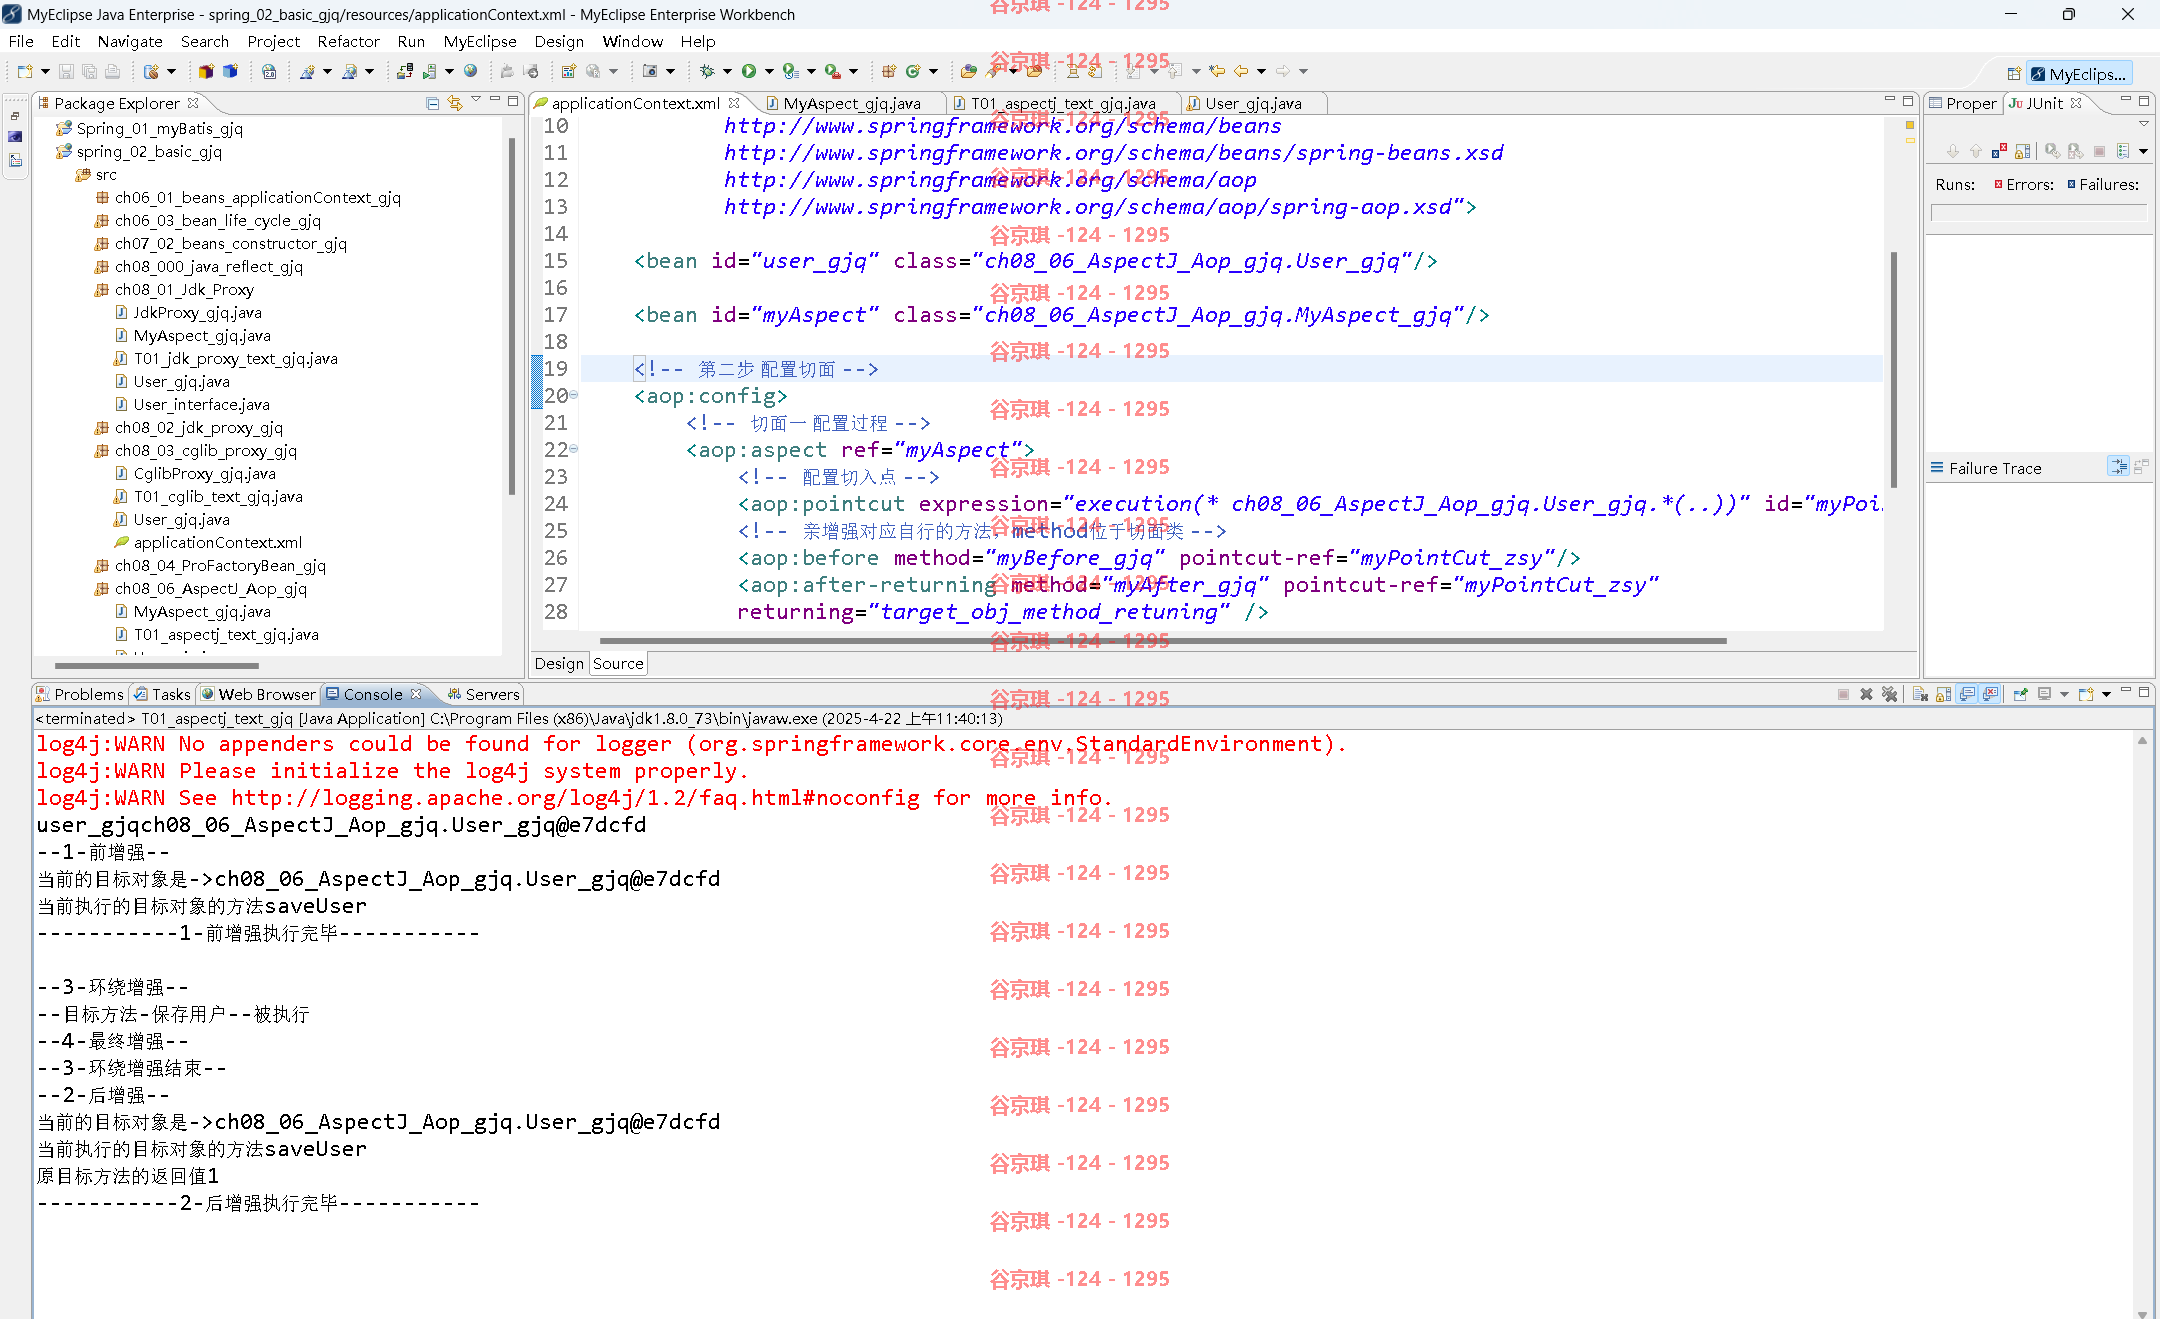The image size is (2160, 1319).
Task: Click the Back navigation arrow in toolbar
Action: point(1241,71)
